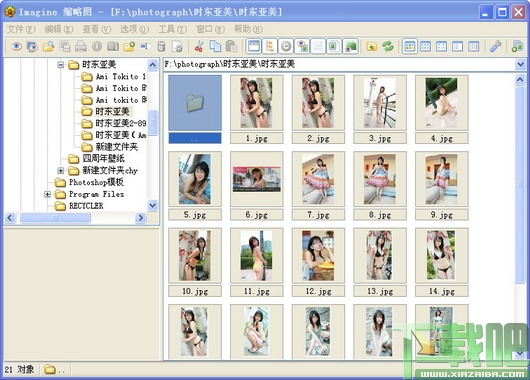Open the 工具(T) menu
This screenshot has height=380, width=530.
pos(172,29)
